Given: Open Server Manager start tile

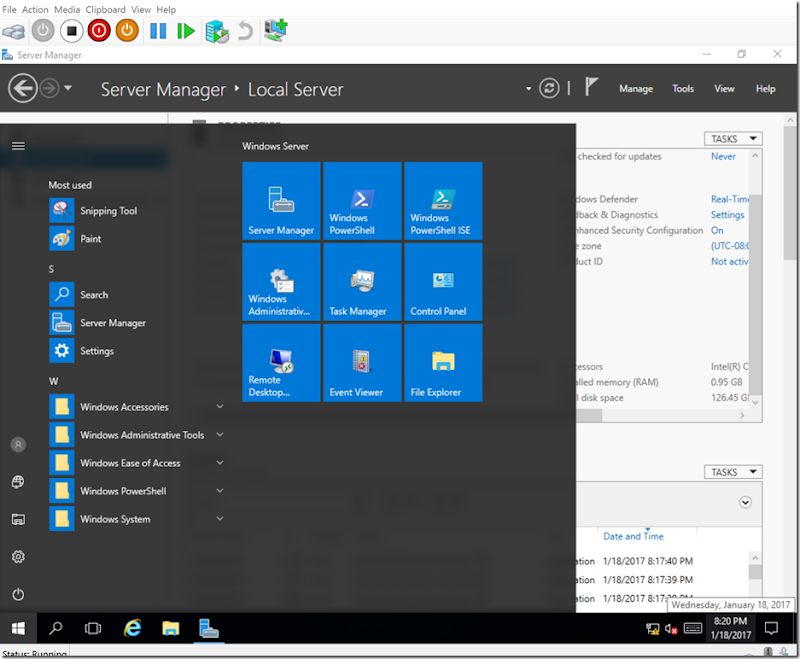Looking at the screenshot, I should (281, 200).
